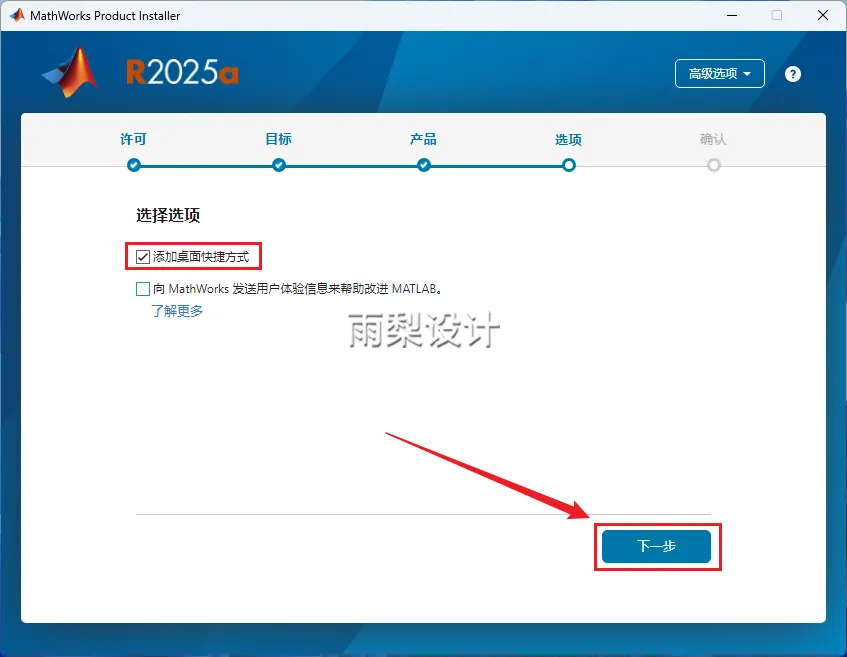Click the 产品 step progress circle
The width and height of the screenshot is (847, 657).
point(424,165)
